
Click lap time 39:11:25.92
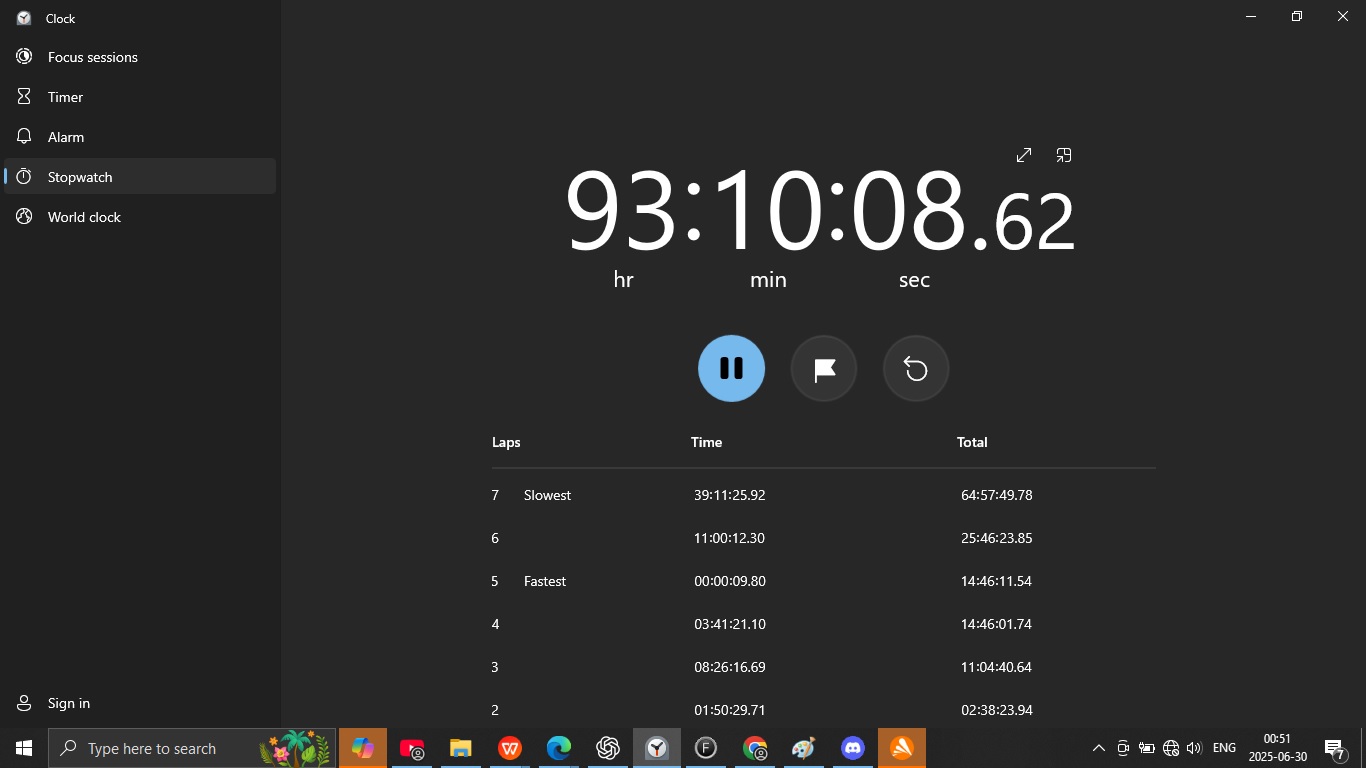(730, 495)
